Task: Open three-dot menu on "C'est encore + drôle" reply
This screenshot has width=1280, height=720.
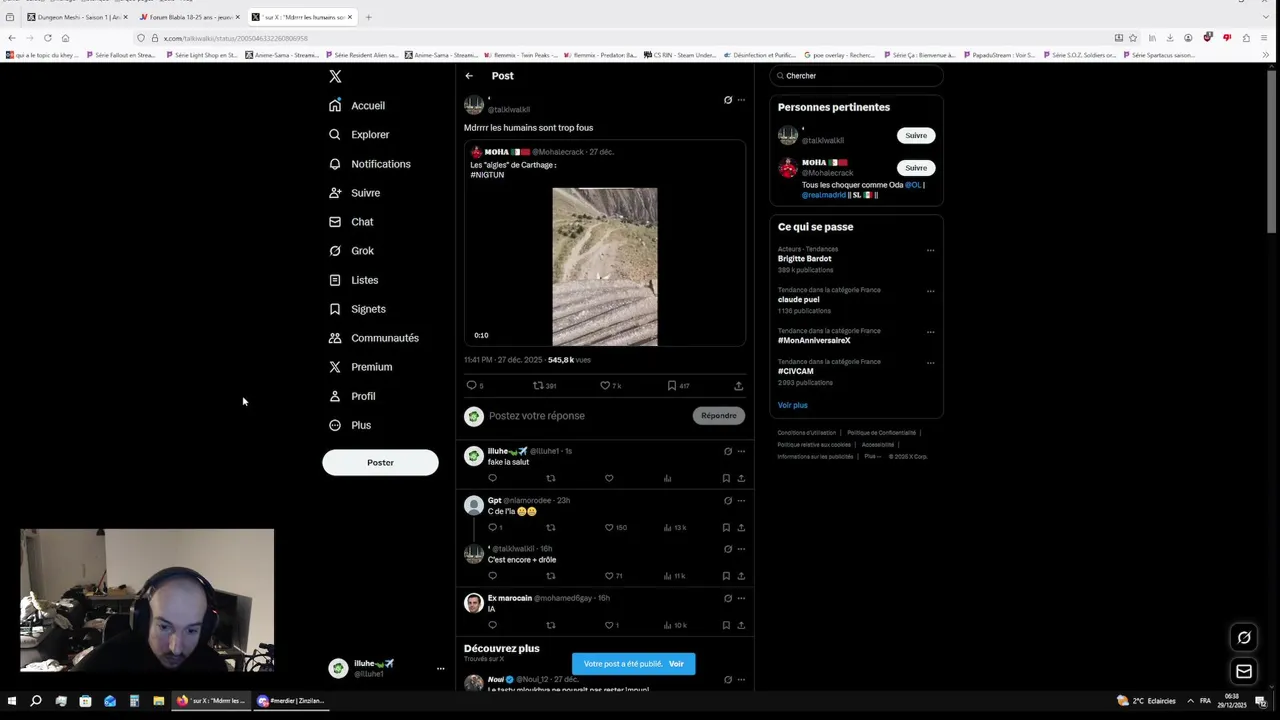Action: (x=741, y=549)
